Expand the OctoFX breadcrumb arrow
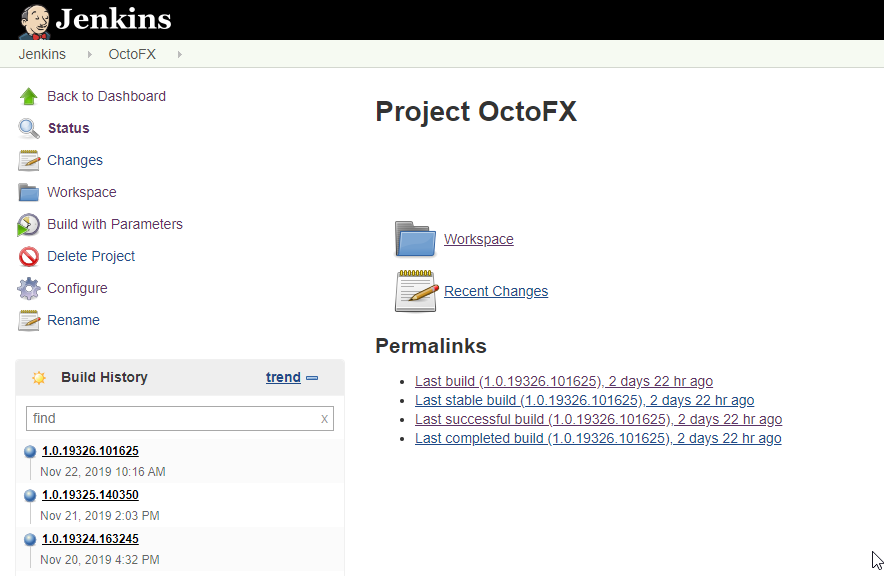This screenshot has height=576, width=884. [x=179, y=55]
